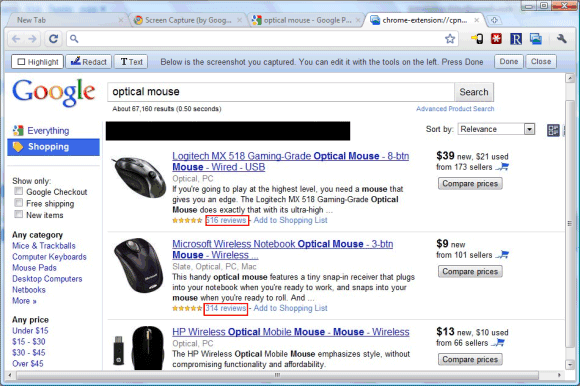Click the browser back arrow

pyautogui.click(x=16, y=39)
